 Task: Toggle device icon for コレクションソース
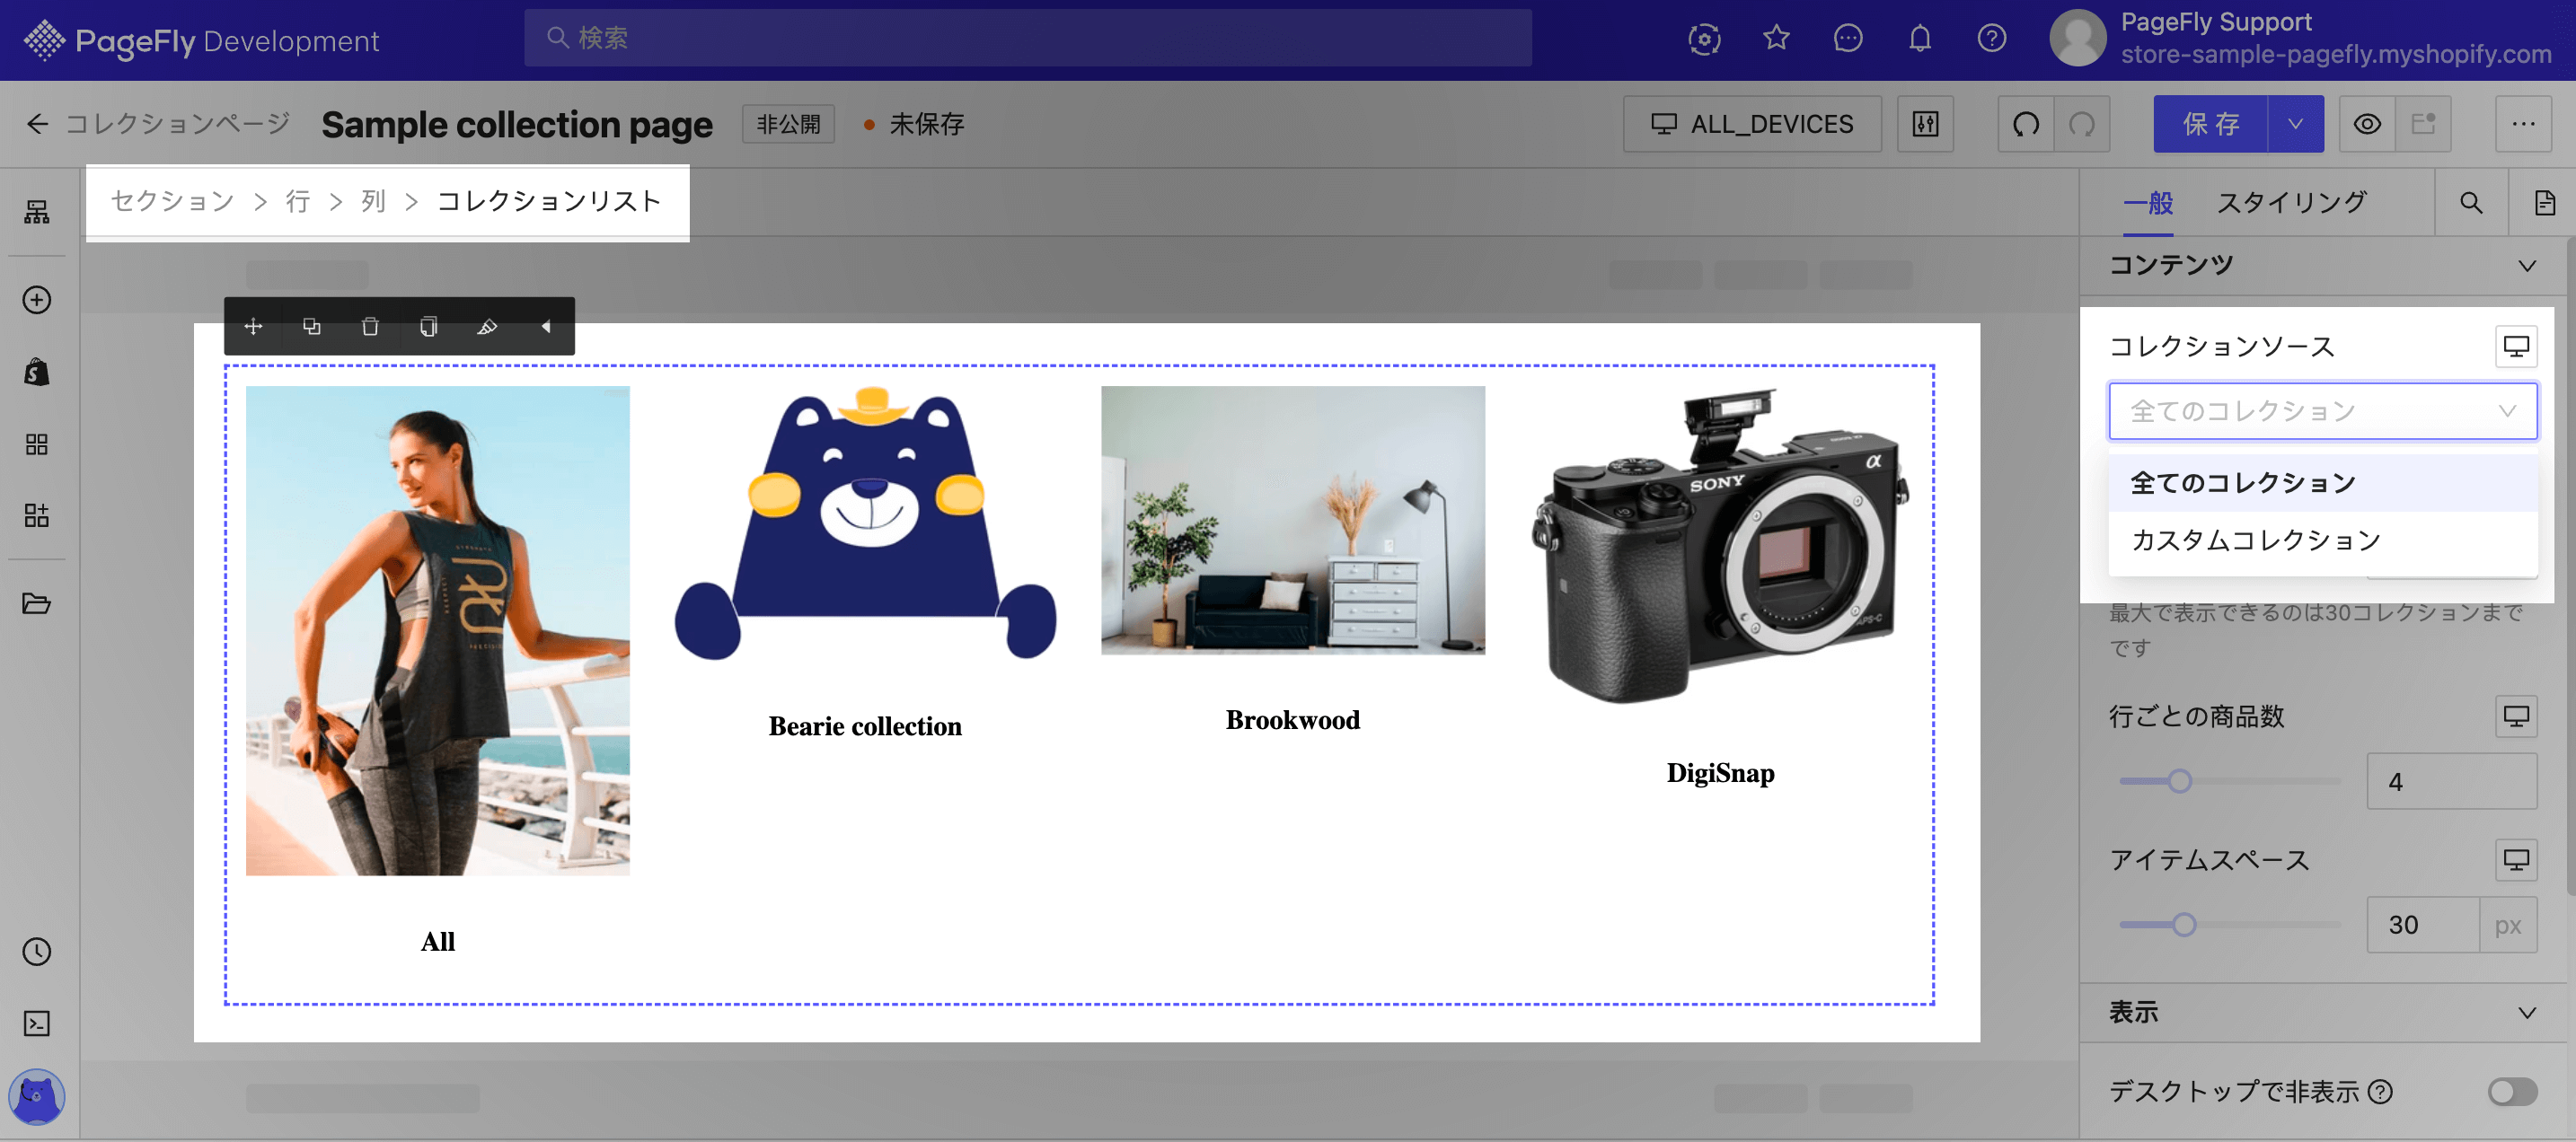2516,346
